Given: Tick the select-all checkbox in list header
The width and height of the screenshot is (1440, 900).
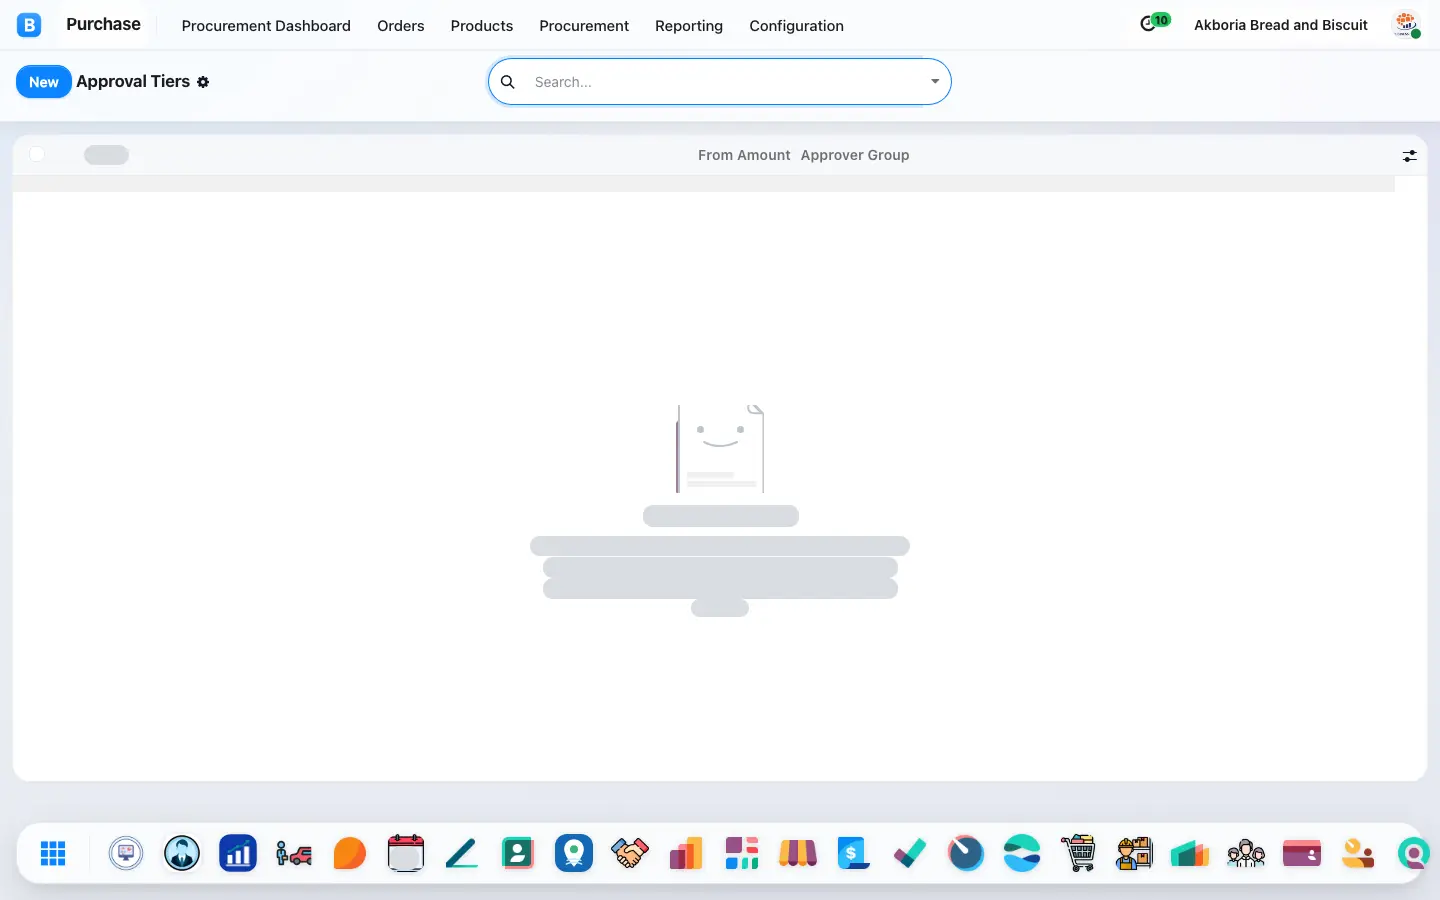Looking at the screenshot, I should (x=37, y=154).
